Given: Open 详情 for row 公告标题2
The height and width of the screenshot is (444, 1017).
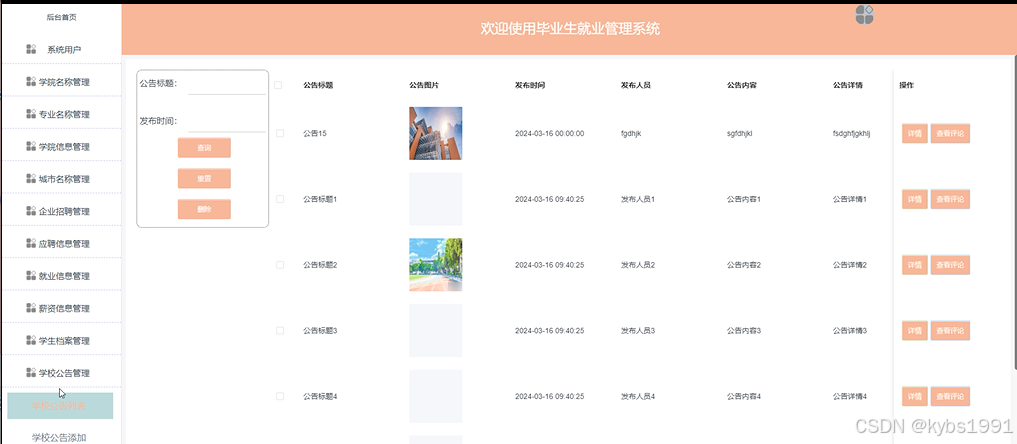Looking at the screenshot, I should [x=915, y=265].
